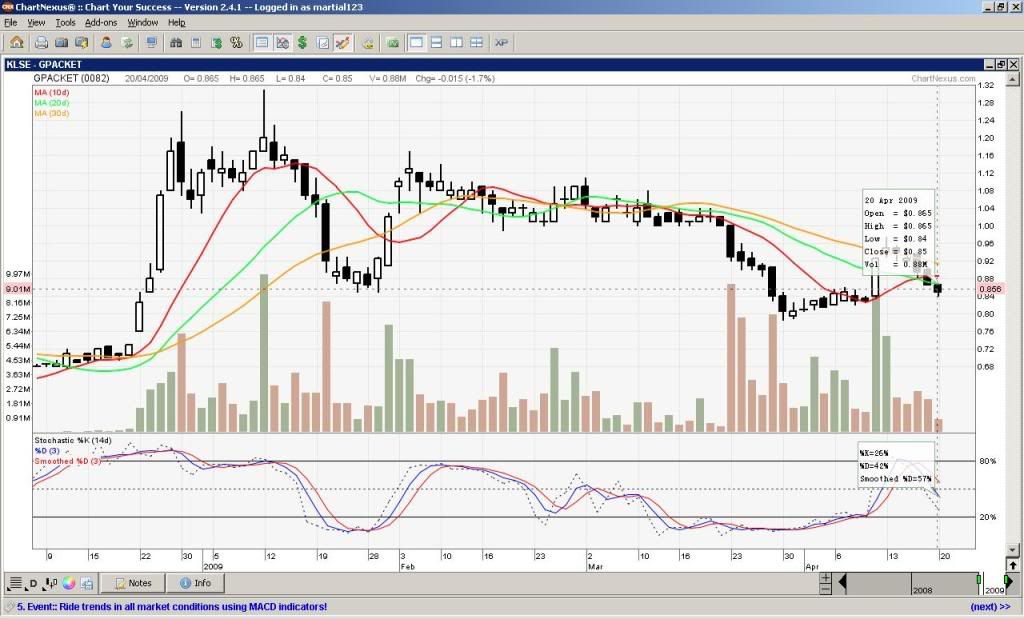1024x619 pixels.
Task: Click the green dollar sheet icon
Action: point(216,42)
